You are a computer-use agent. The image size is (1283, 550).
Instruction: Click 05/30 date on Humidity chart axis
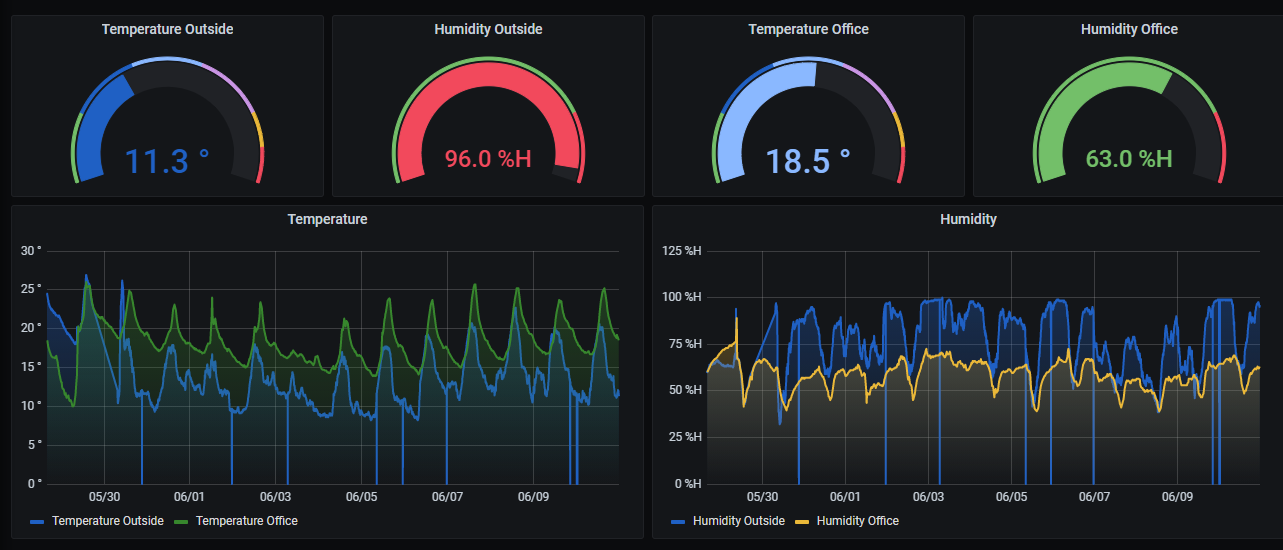[762, 496]
